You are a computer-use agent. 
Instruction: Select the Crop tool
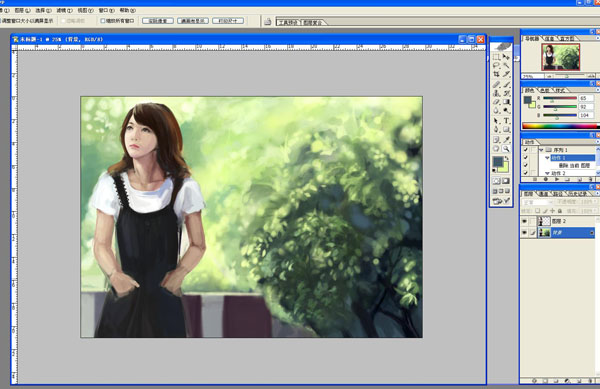(496, 74)
